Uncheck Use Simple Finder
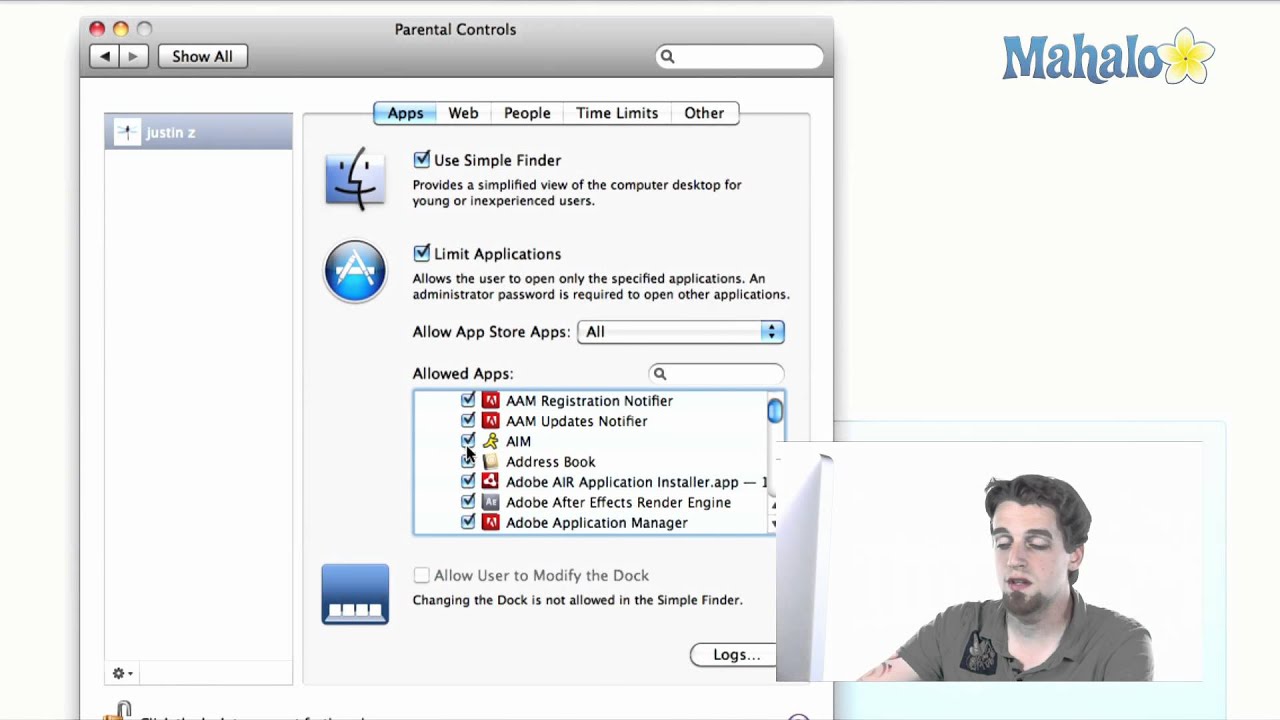Image resolution: width=1280 pixels, height=720 pixels. point(421,160)
